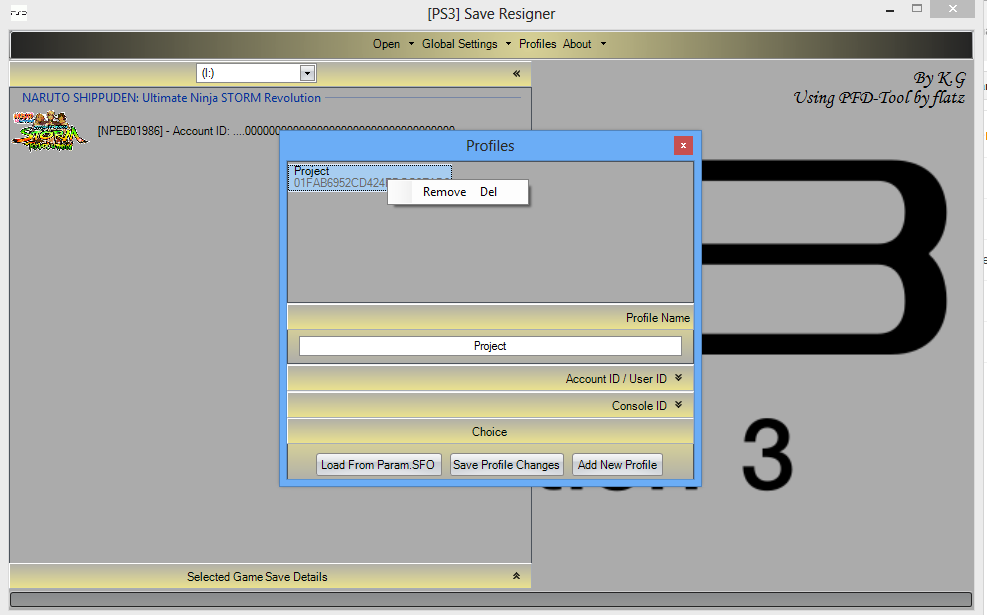Click the PS3 app icon in title bar
This screenshot has height=615, width=987.
19,13
